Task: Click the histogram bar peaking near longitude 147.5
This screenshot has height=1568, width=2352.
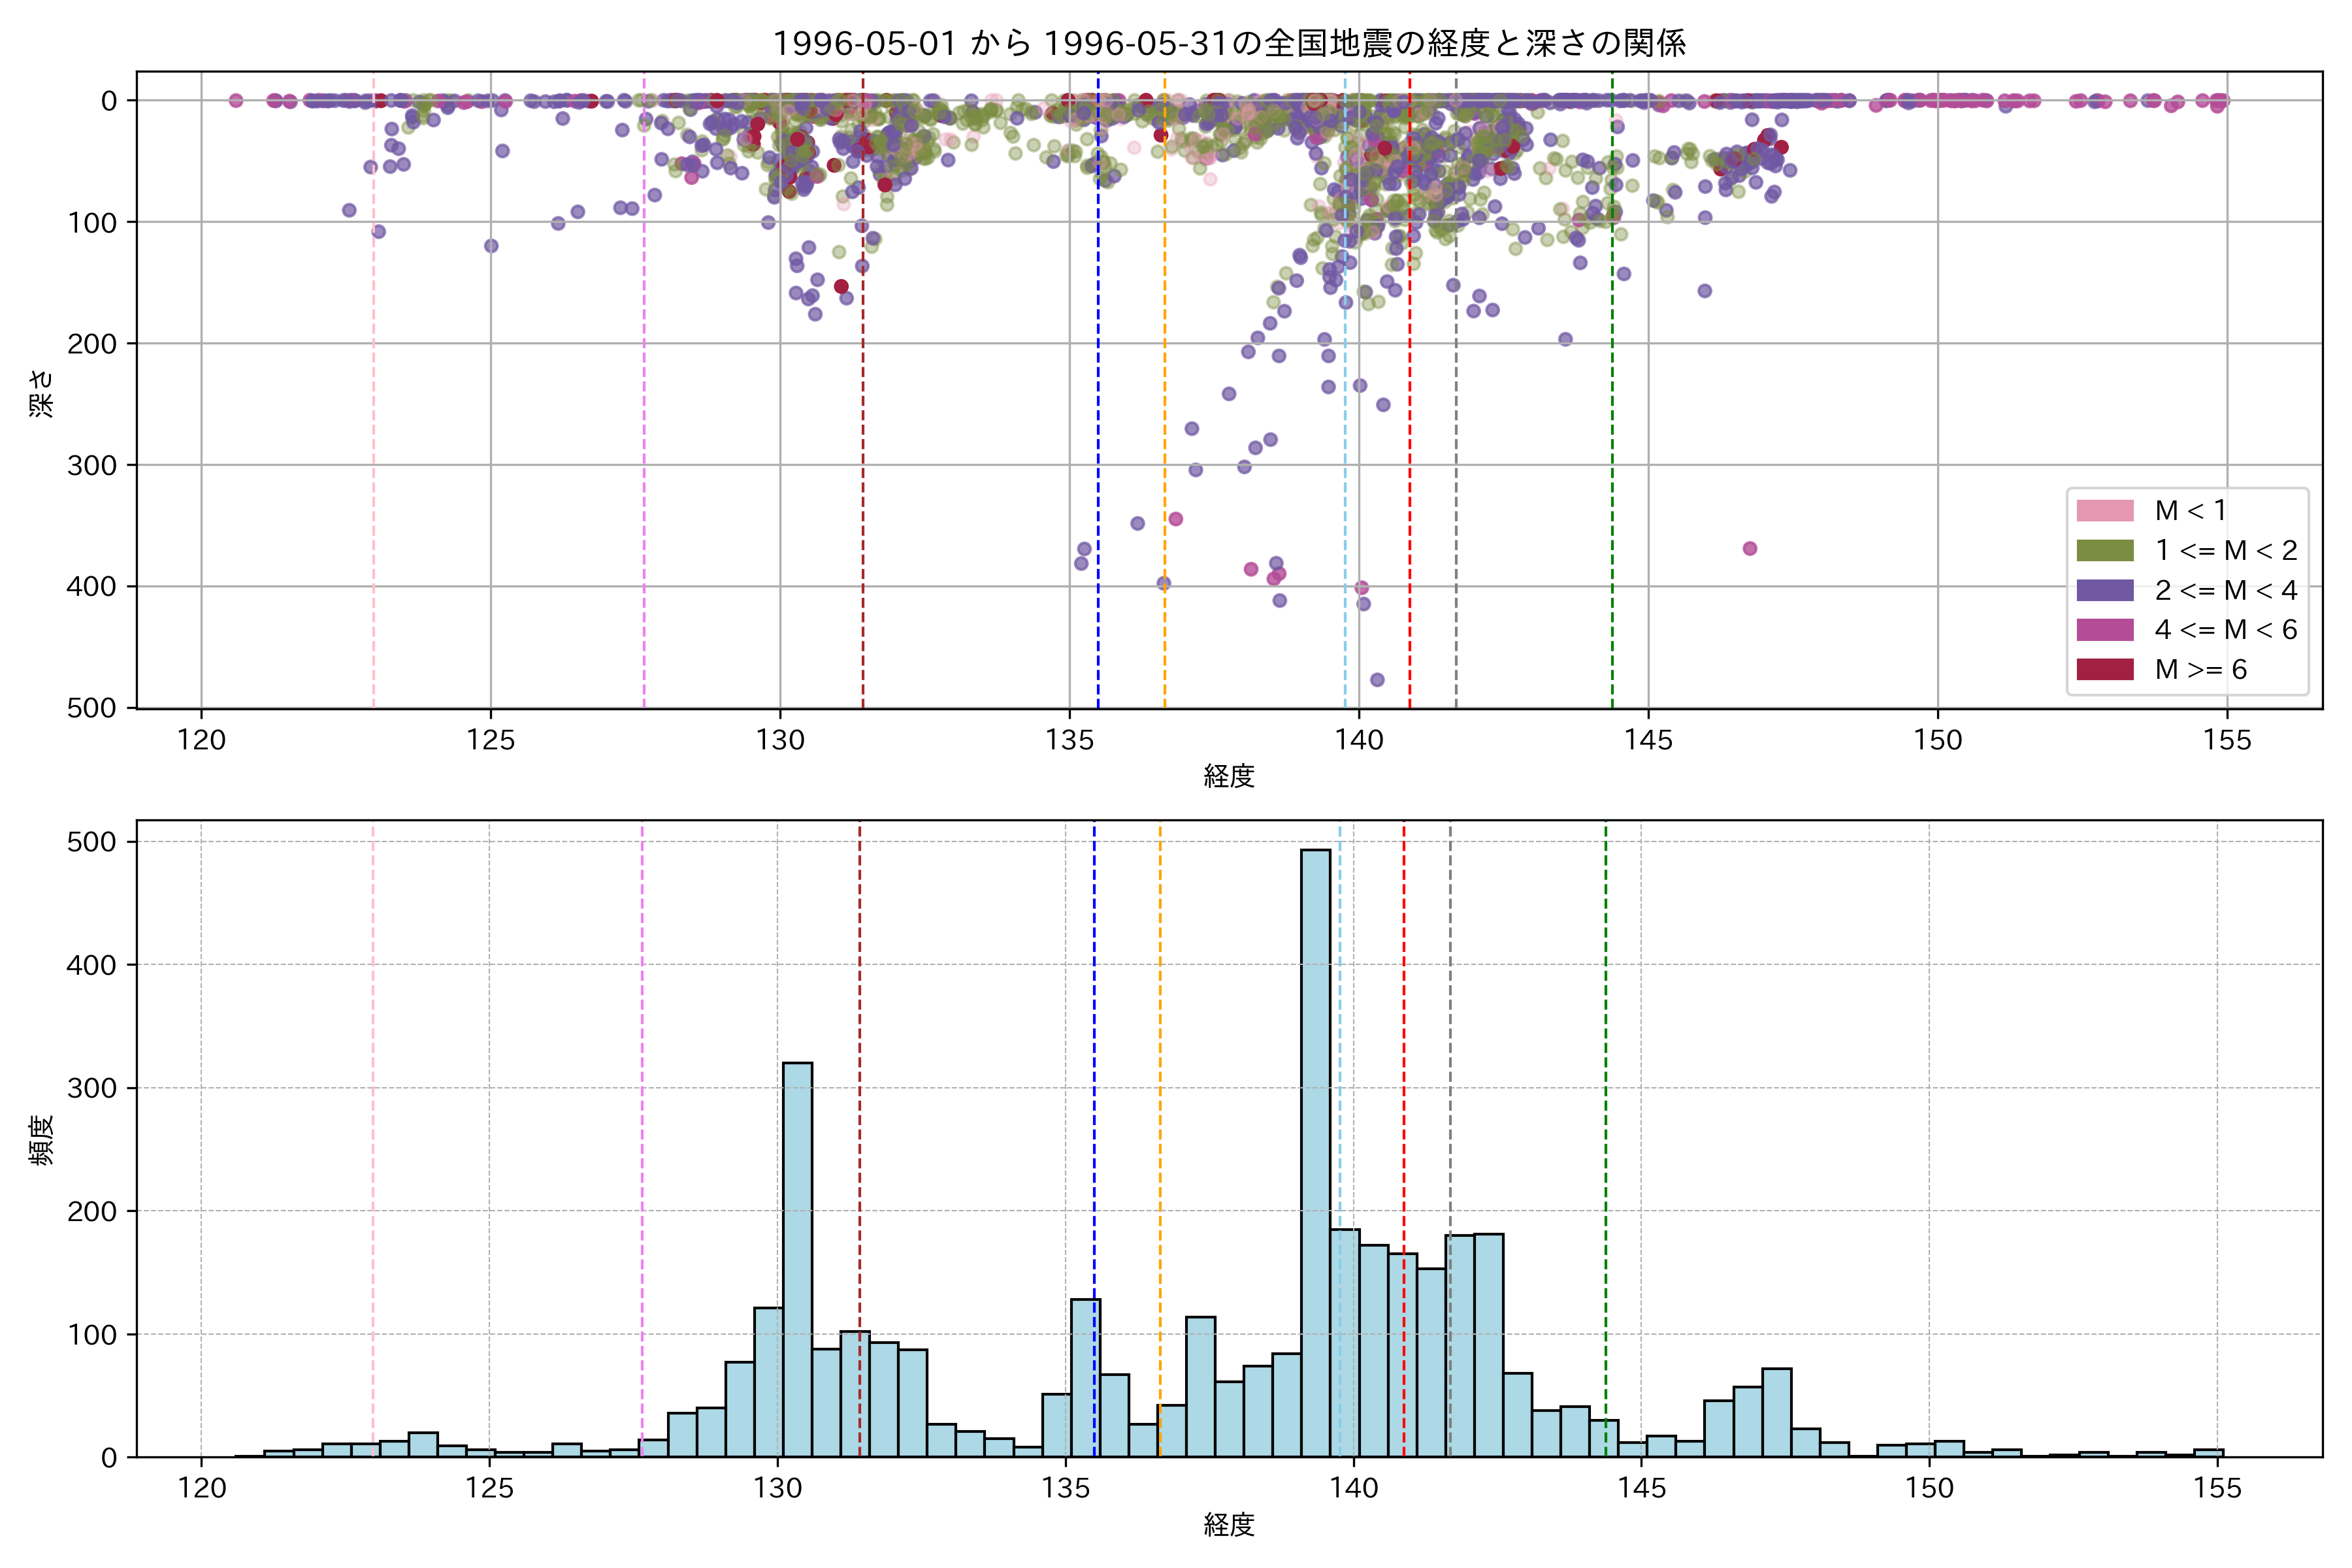Action: pos(1776,1412)
